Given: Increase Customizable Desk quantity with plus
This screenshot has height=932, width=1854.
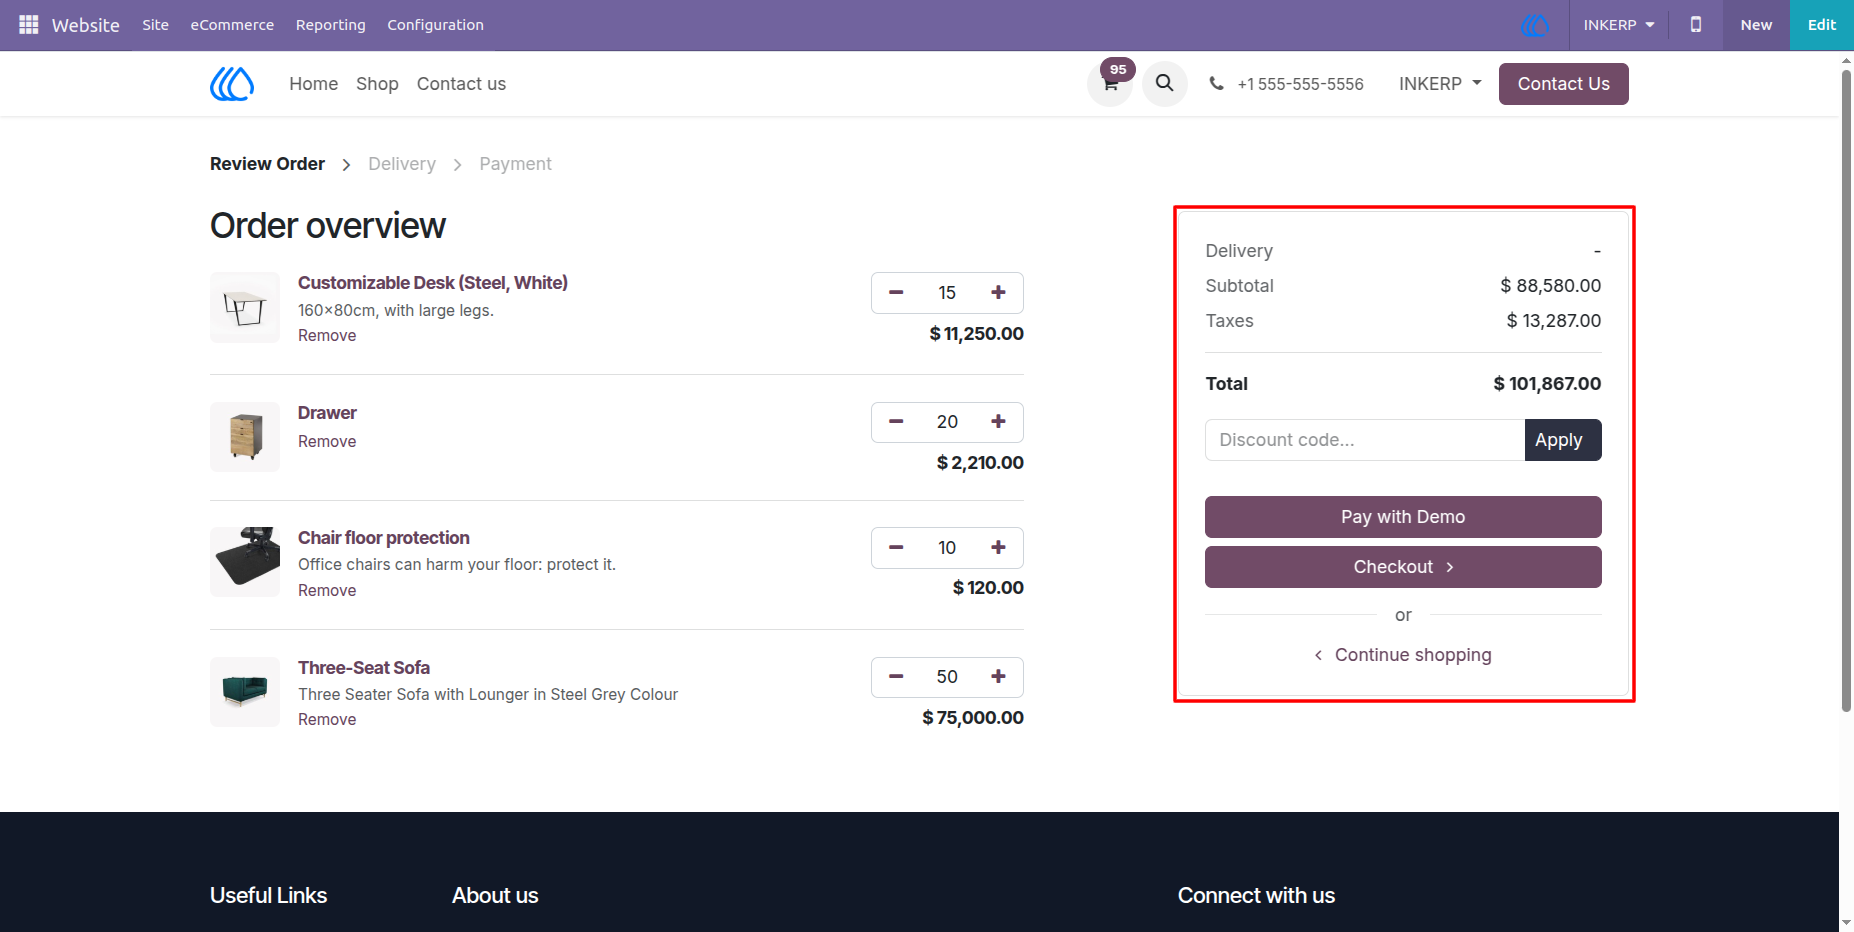Looking at the screenshot, I should tap(998, 293).
